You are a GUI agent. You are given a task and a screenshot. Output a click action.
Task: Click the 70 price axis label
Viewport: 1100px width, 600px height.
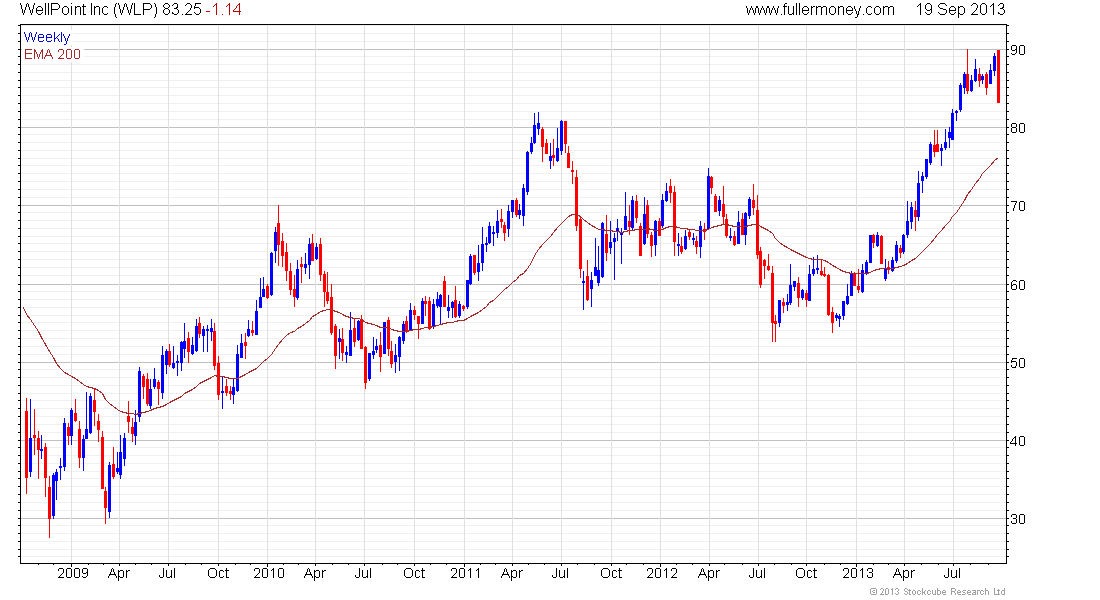tap(1017, 206)
